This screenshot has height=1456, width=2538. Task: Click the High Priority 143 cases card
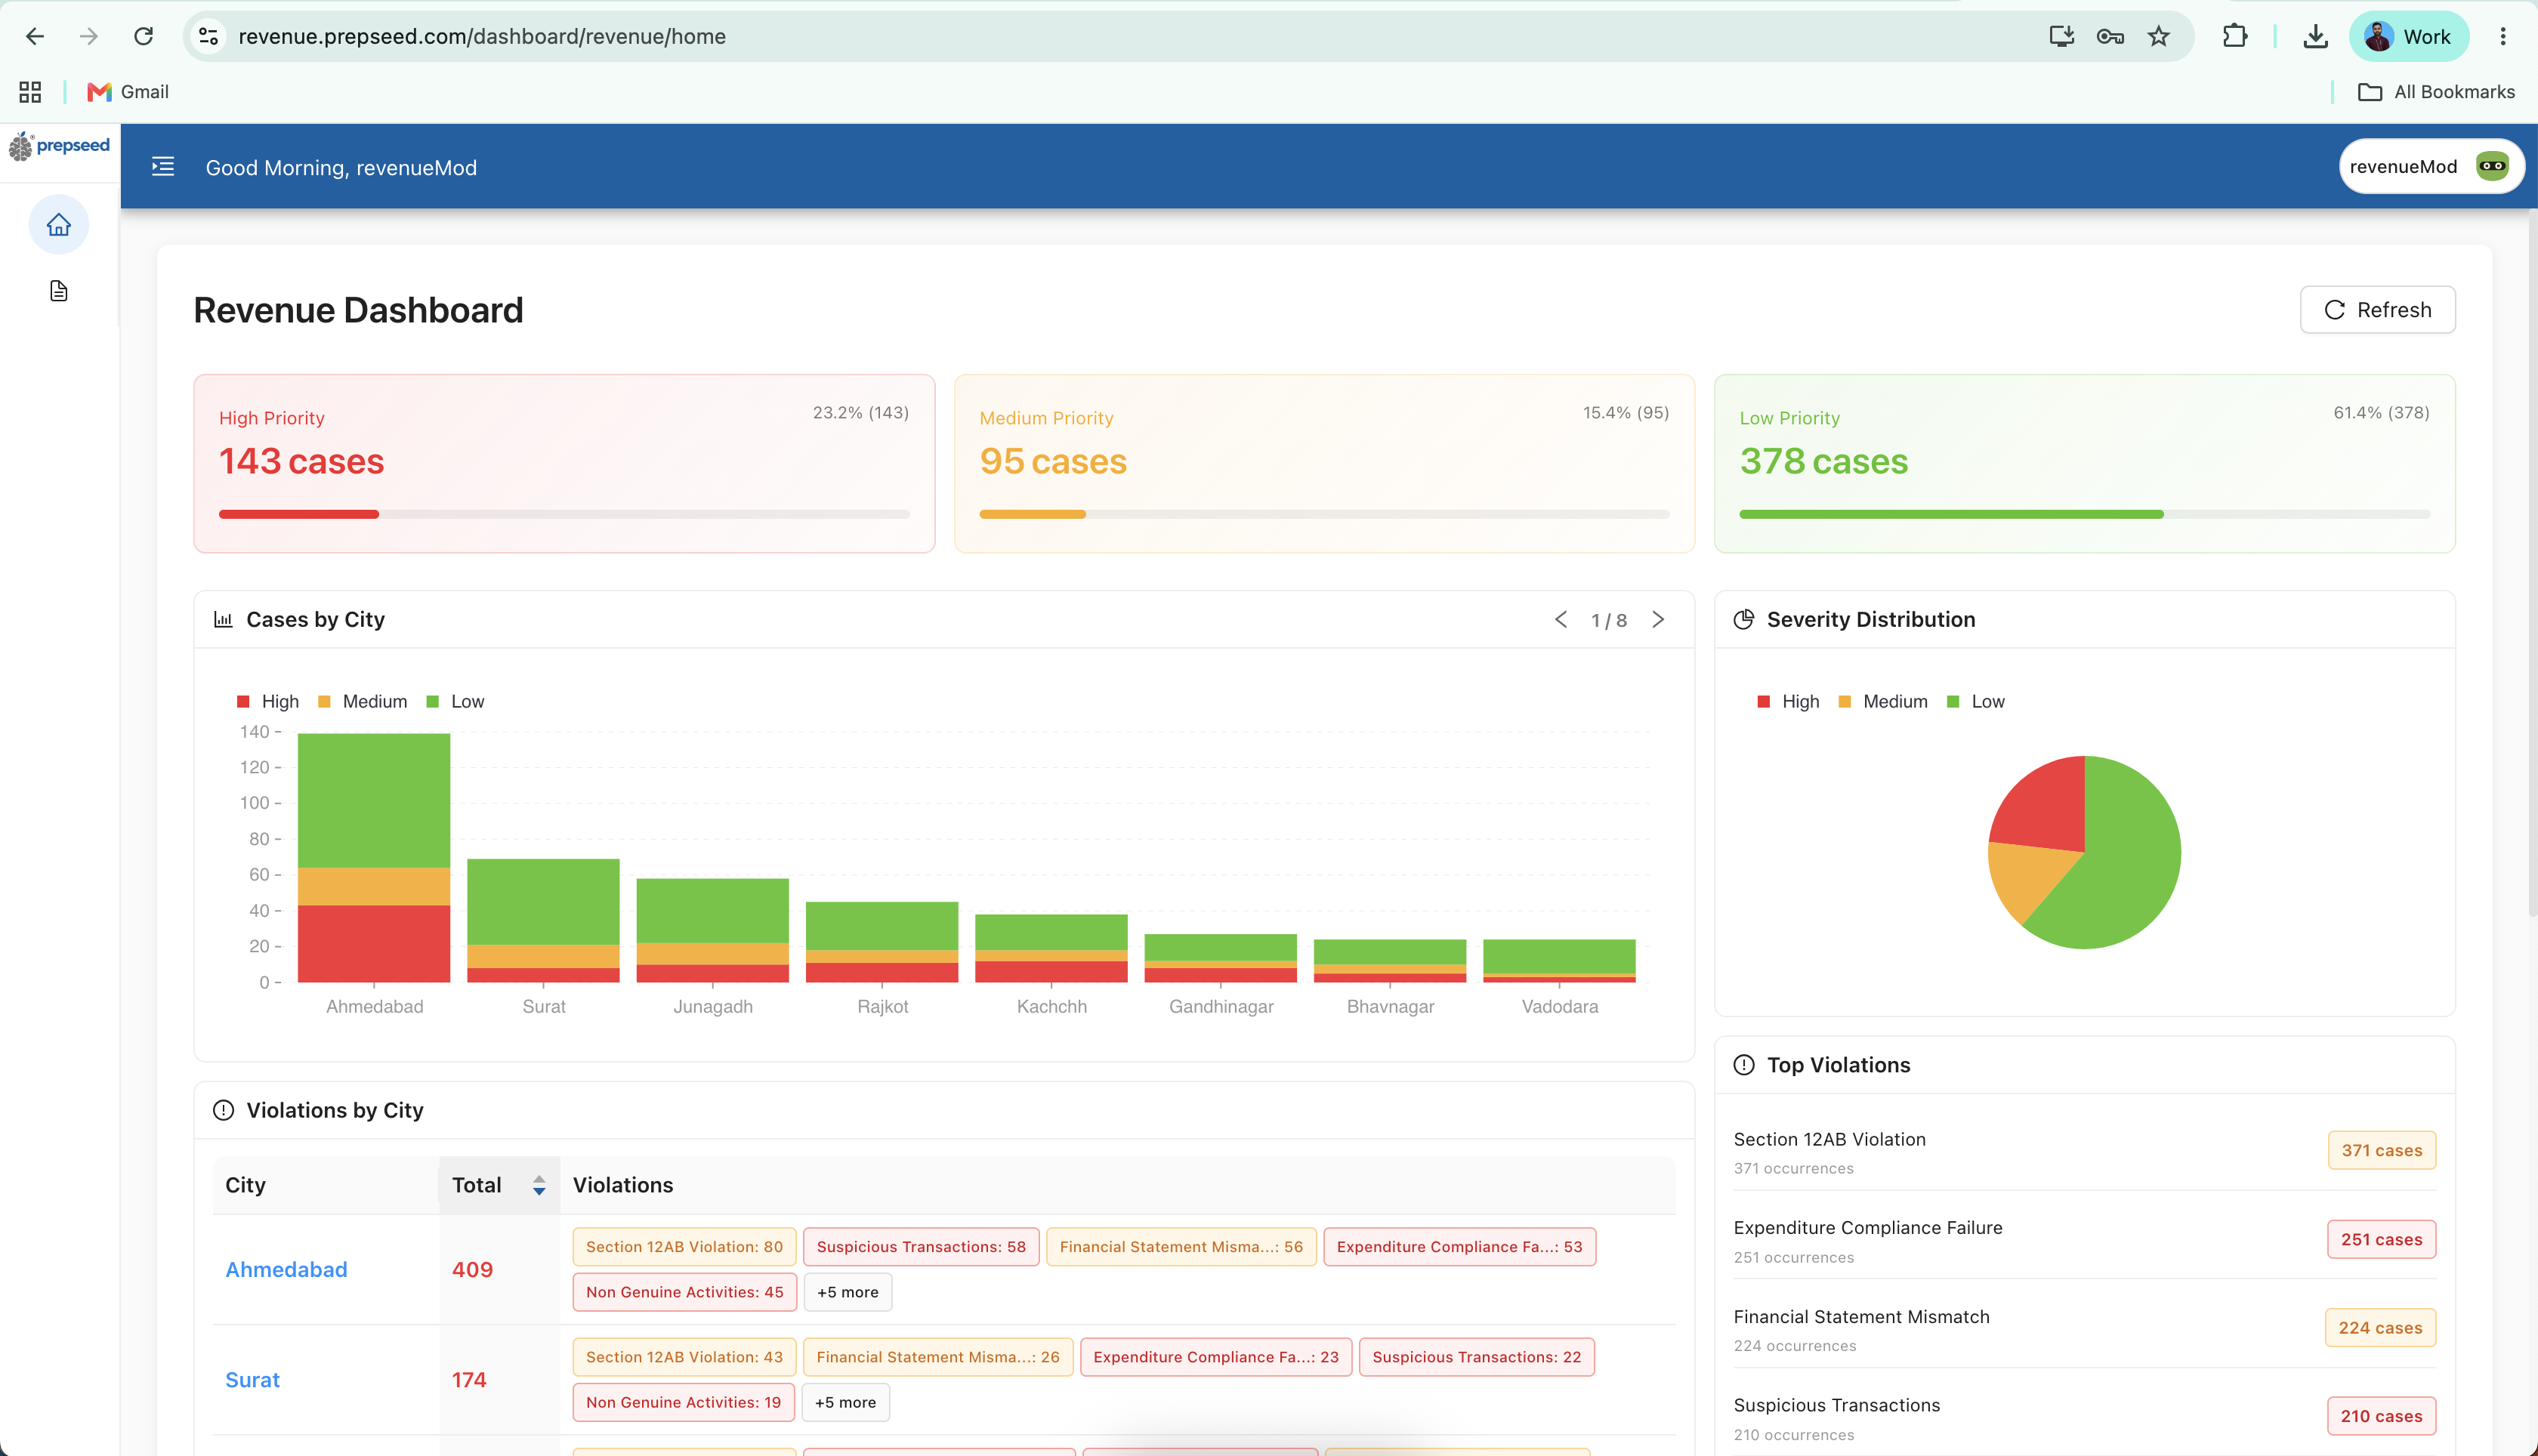[x=564, y=464]
